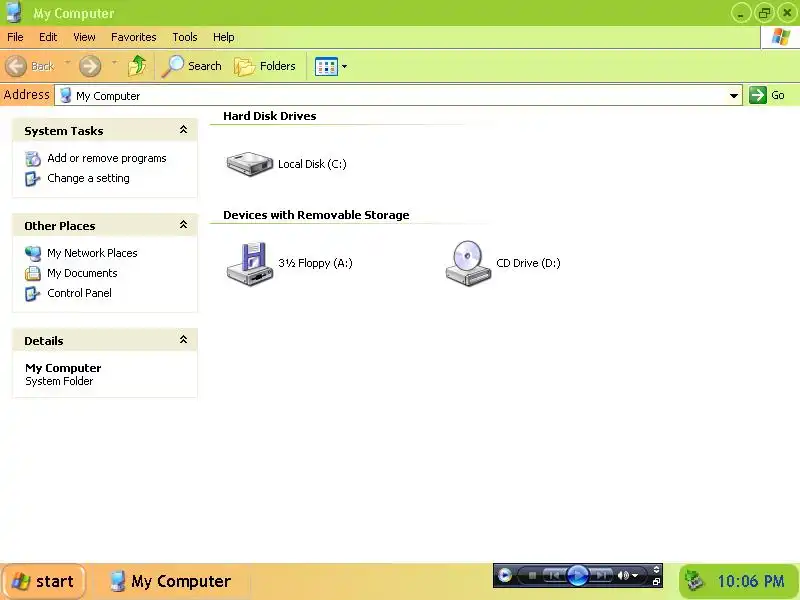Collapse the Other Places panel
Viewport: 800px width, 600px height.
click(x=183, y=225)
